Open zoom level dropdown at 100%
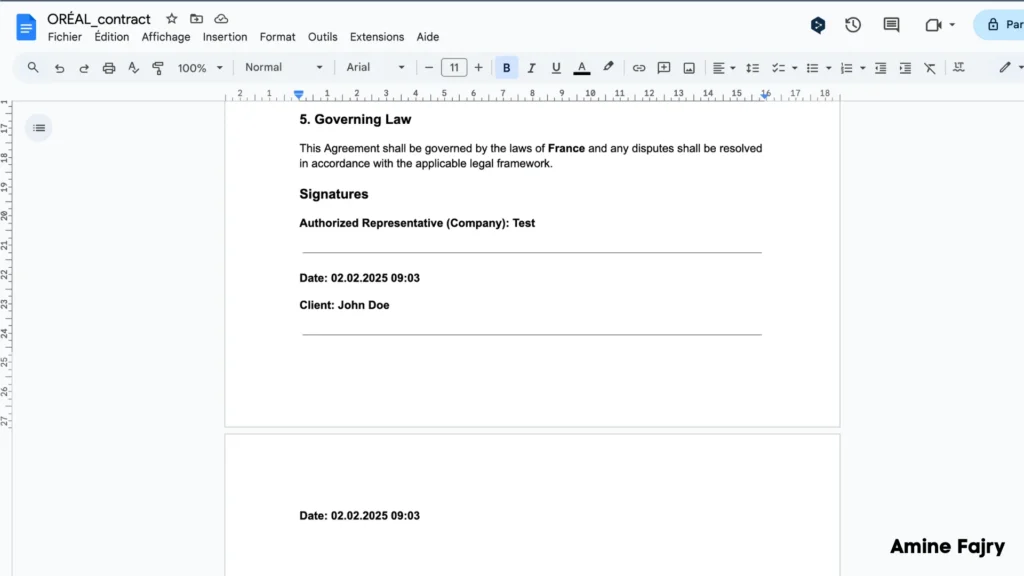The image size is (1024, 576). pos(200,68)
